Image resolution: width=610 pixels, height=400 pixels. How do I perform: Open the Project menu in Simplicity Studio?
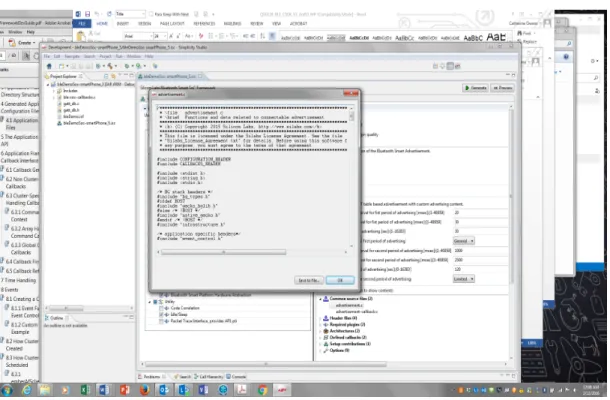click(x=105, y=56)
